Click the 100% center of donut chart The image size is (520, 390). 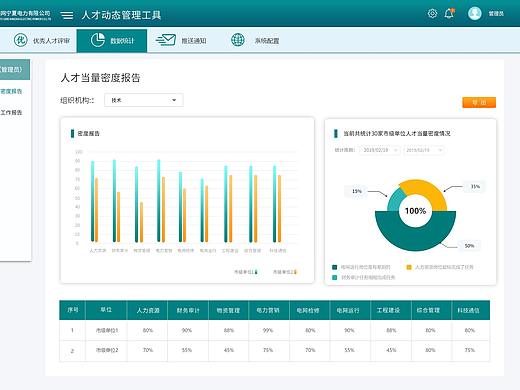415,211
